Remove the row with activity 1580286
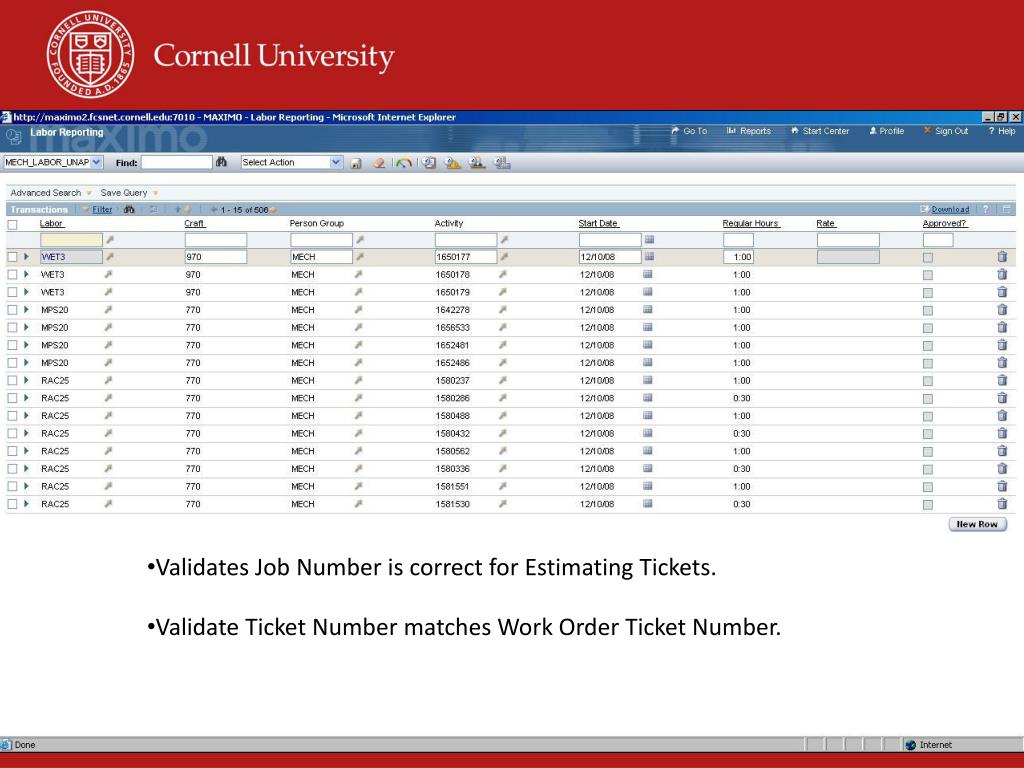This screenshot has height=768, width=1024. click(x=1002, y=398)
